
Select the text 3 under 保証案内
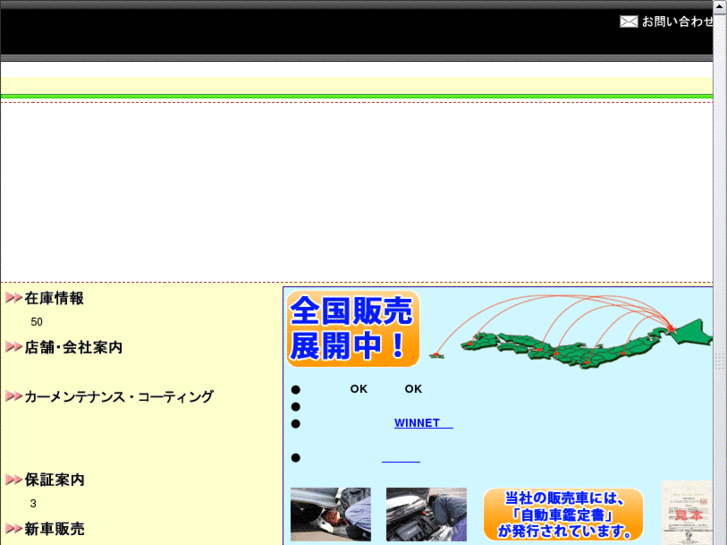pos(33,504)
